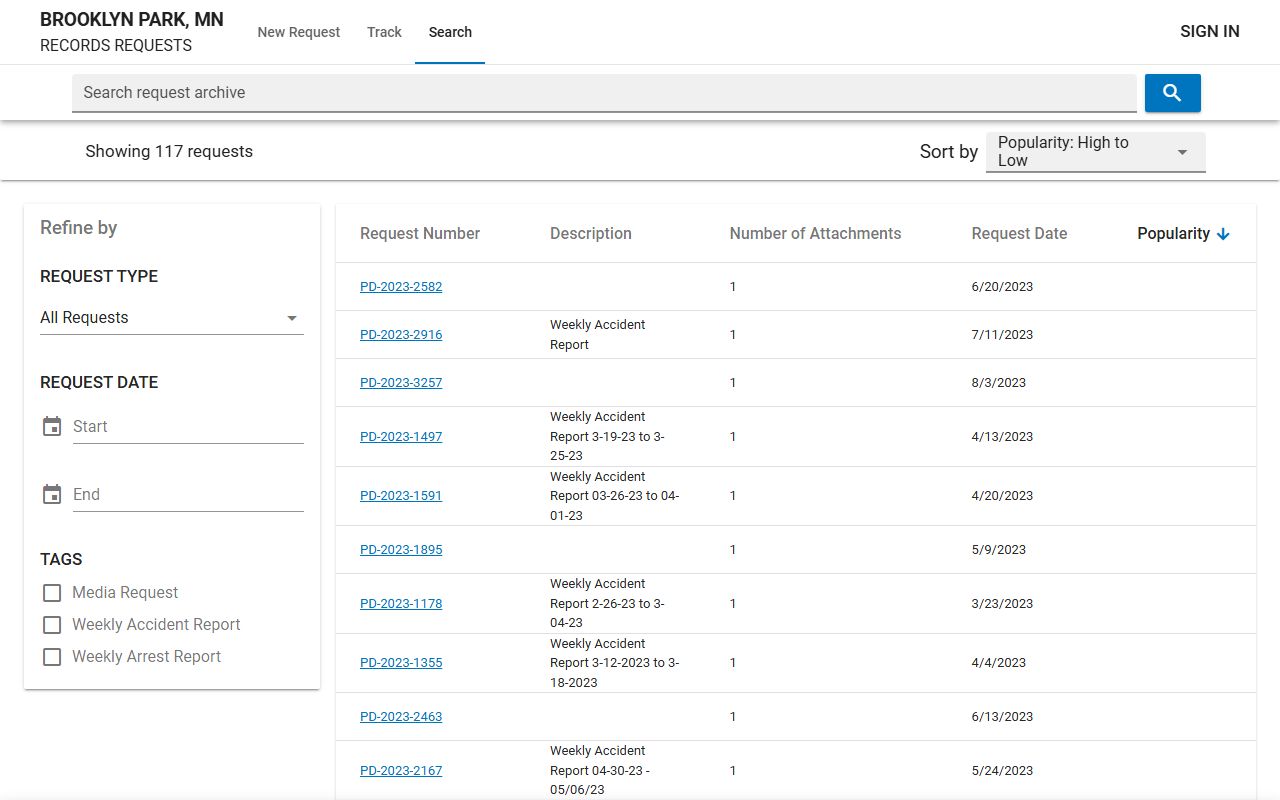1280x800 pixels.
Task: Click description 'Weekly Accident Report 3-12-2023 to 3-18-2023'
Action: [614, 663]
